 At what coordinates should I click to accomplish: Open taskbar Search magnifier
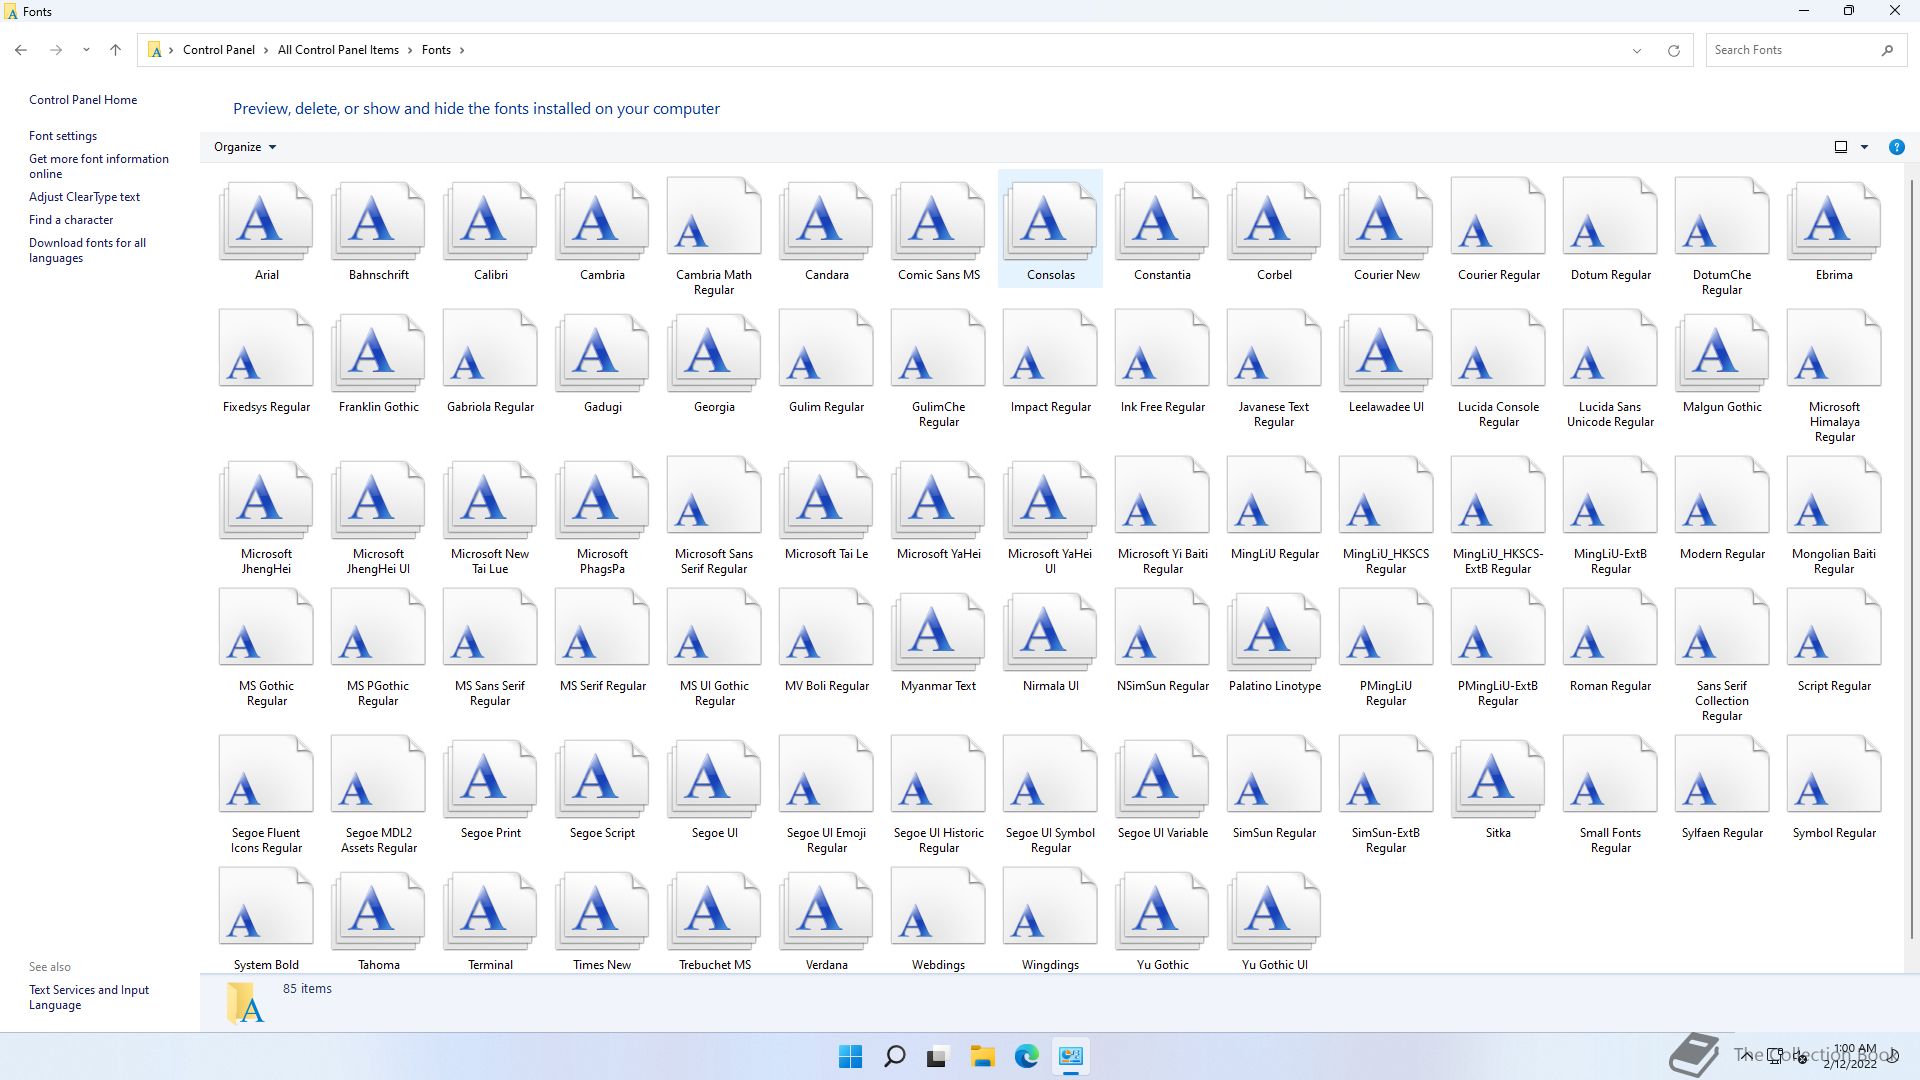pos(894,1056)
